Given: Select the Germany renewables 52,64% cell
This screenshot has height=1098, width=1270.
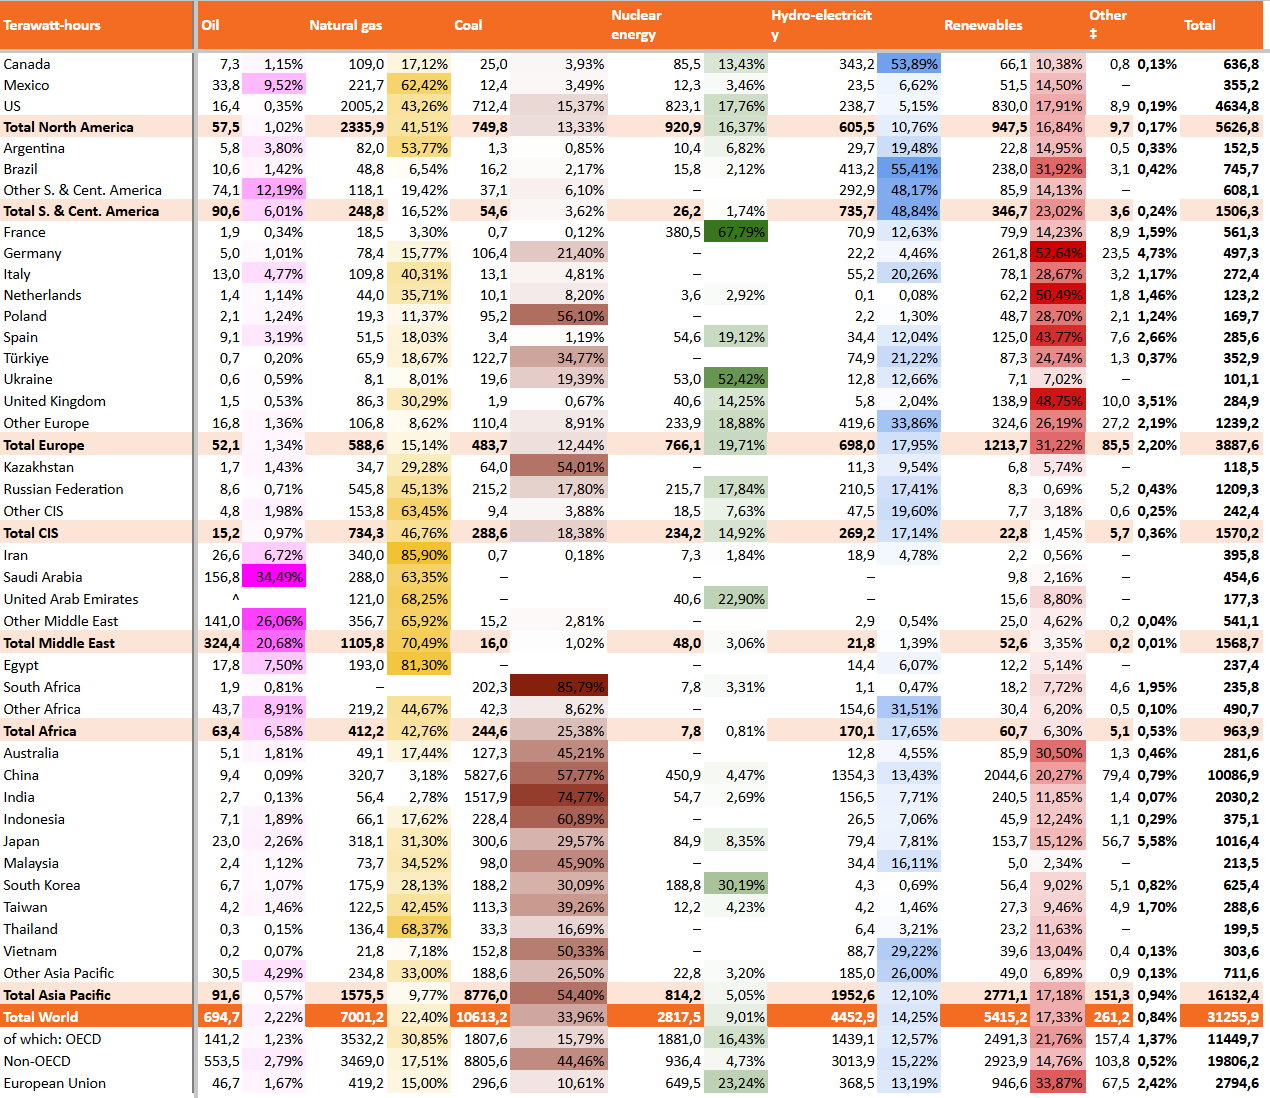Looking at the screenshot, I should (x=1058, y=253).
